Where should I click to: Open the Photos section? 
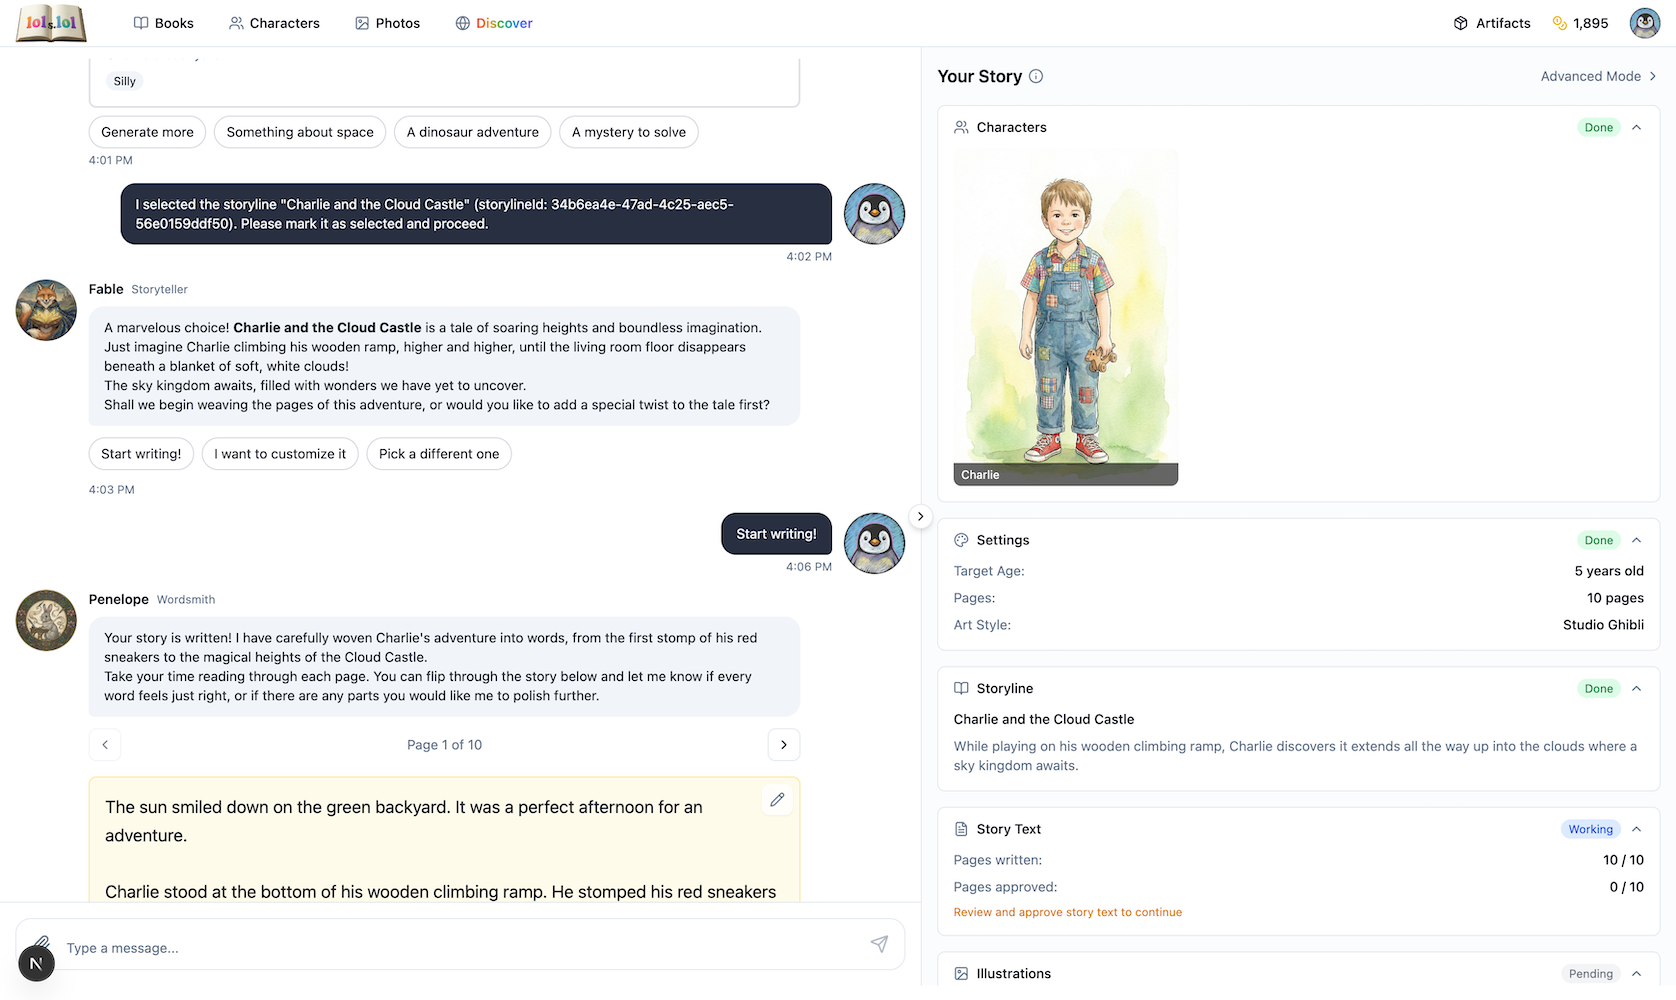[387, 22]
